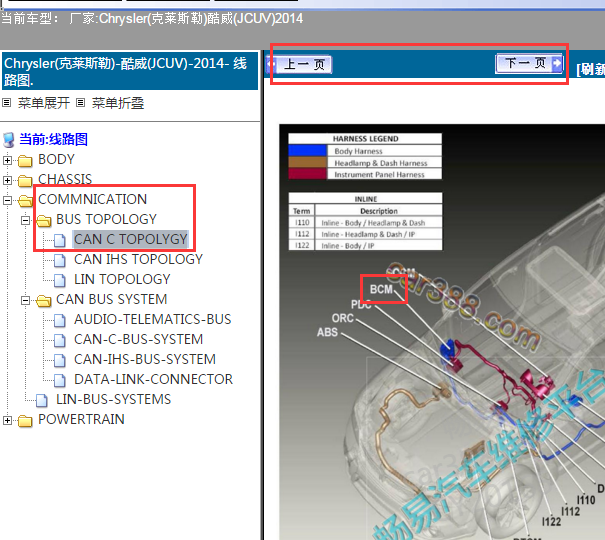Open the CAN-C-BUS-SYSTEM diagram
Screen dimensions: 605x540
138,340
